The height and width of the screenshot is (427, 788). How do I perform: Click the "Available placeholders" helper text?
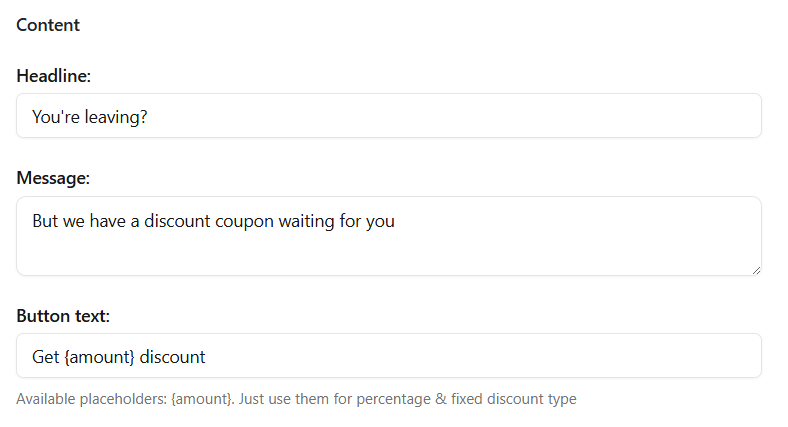[x=296, y=399]
